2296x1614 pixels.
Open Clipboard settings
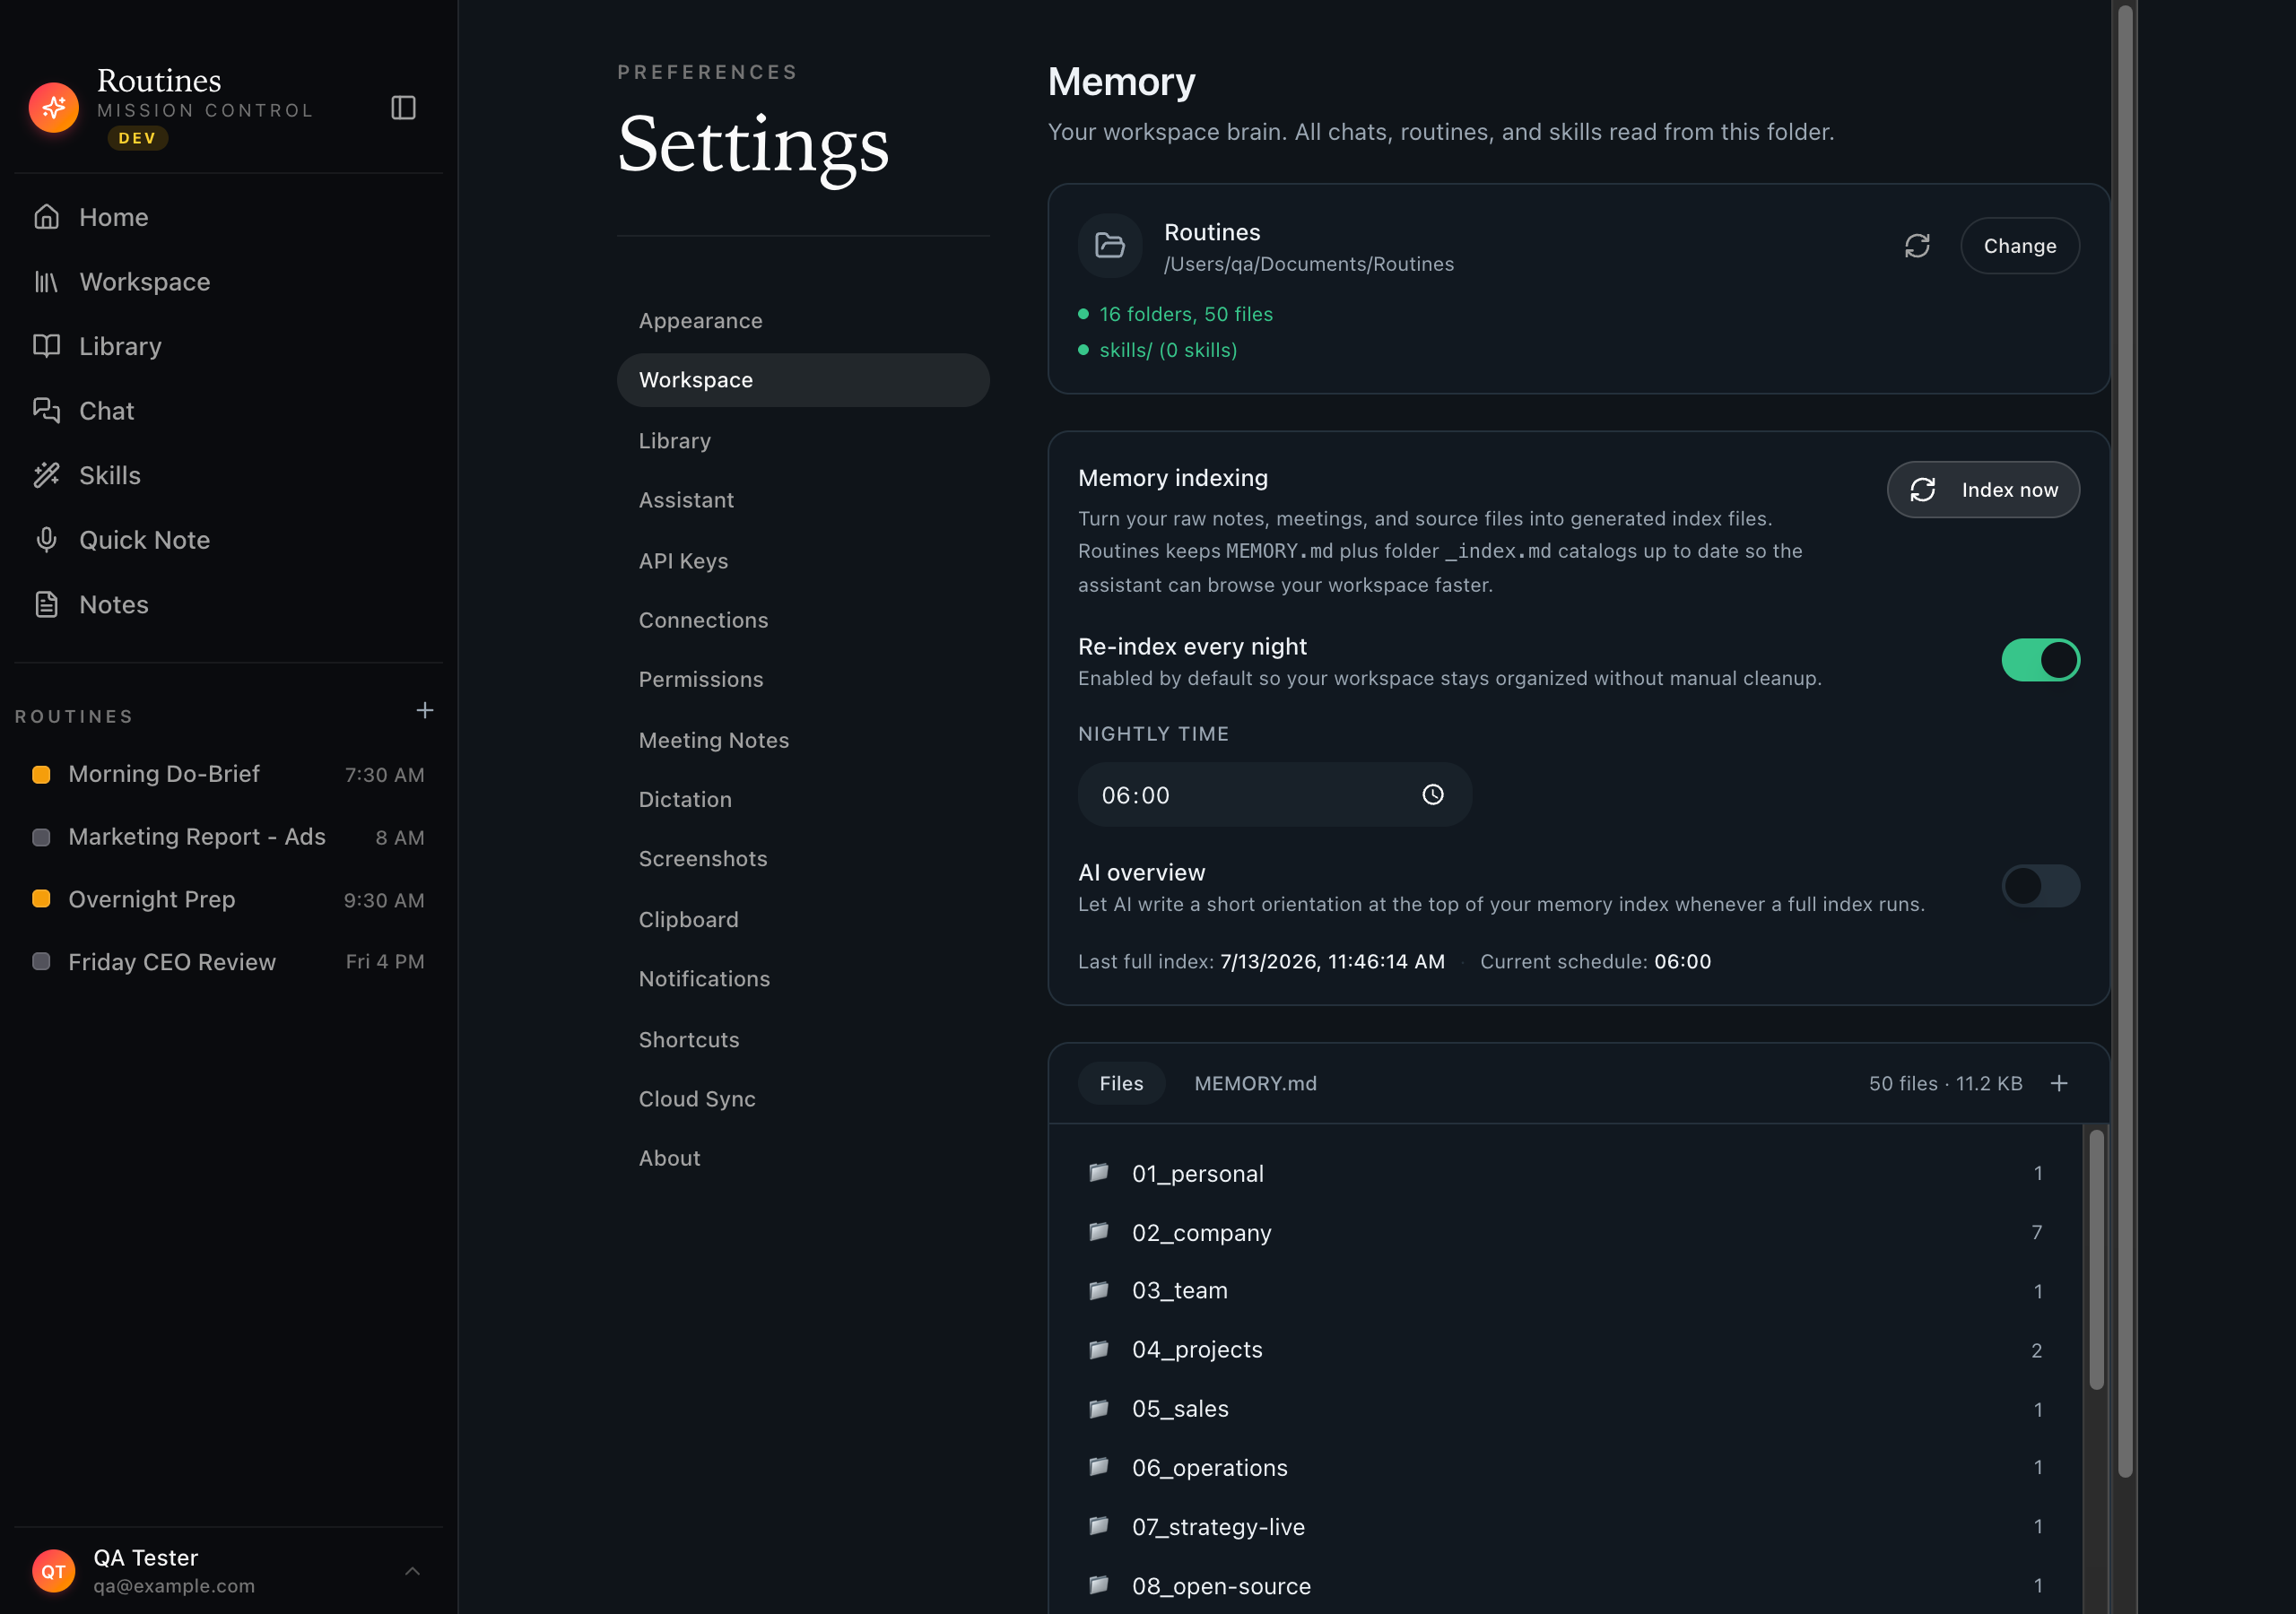tap(803, 919)
